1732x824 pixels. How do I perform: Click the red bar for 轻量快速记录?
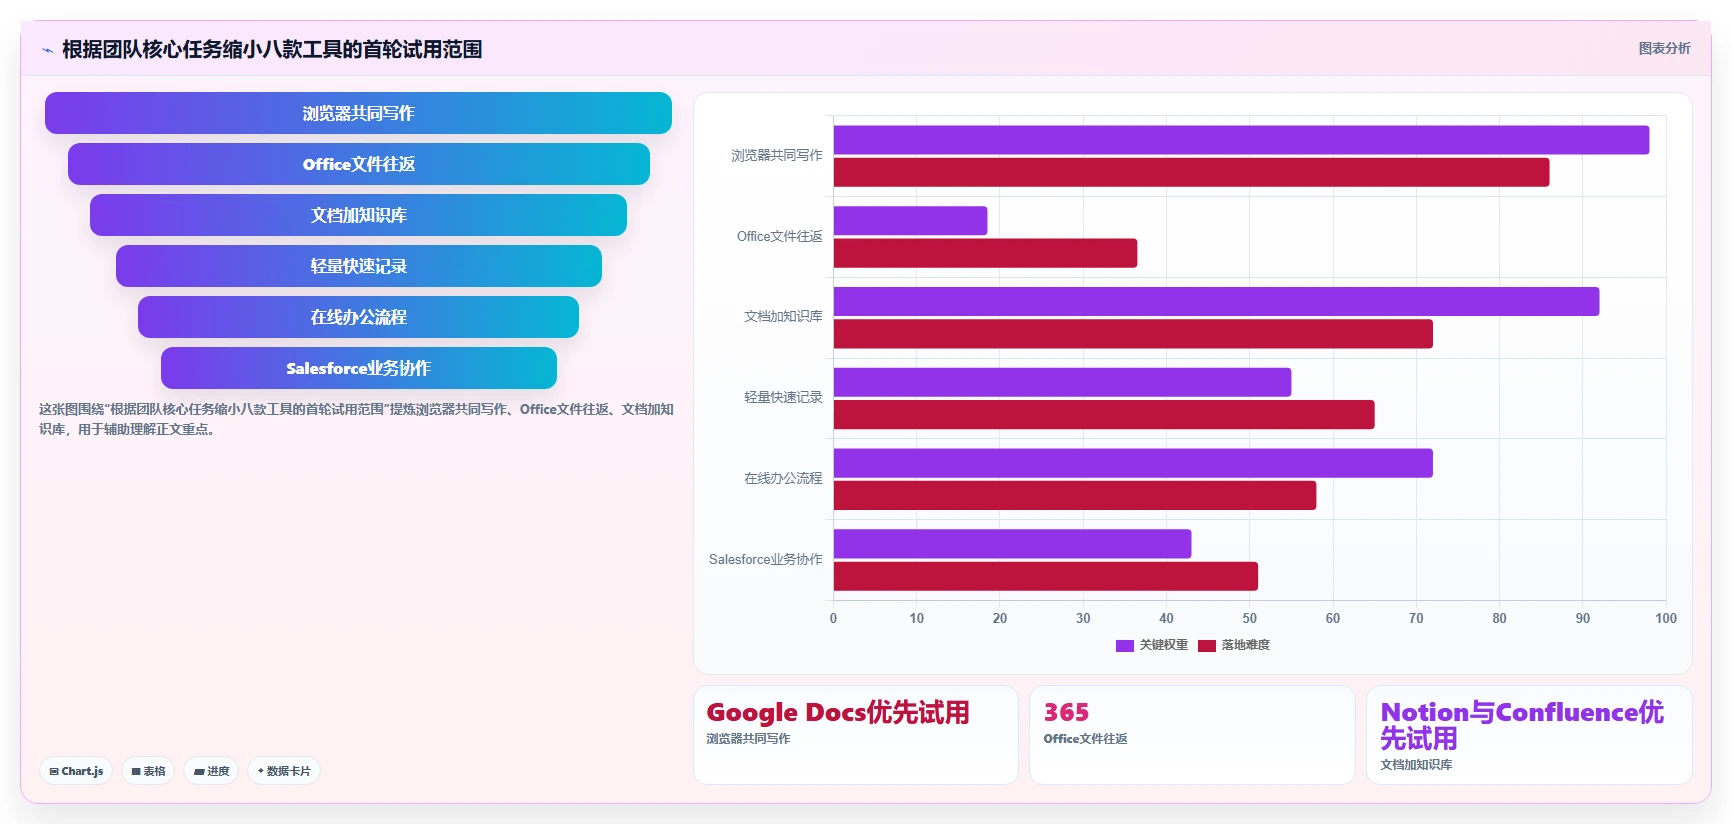pos(1104,414)
